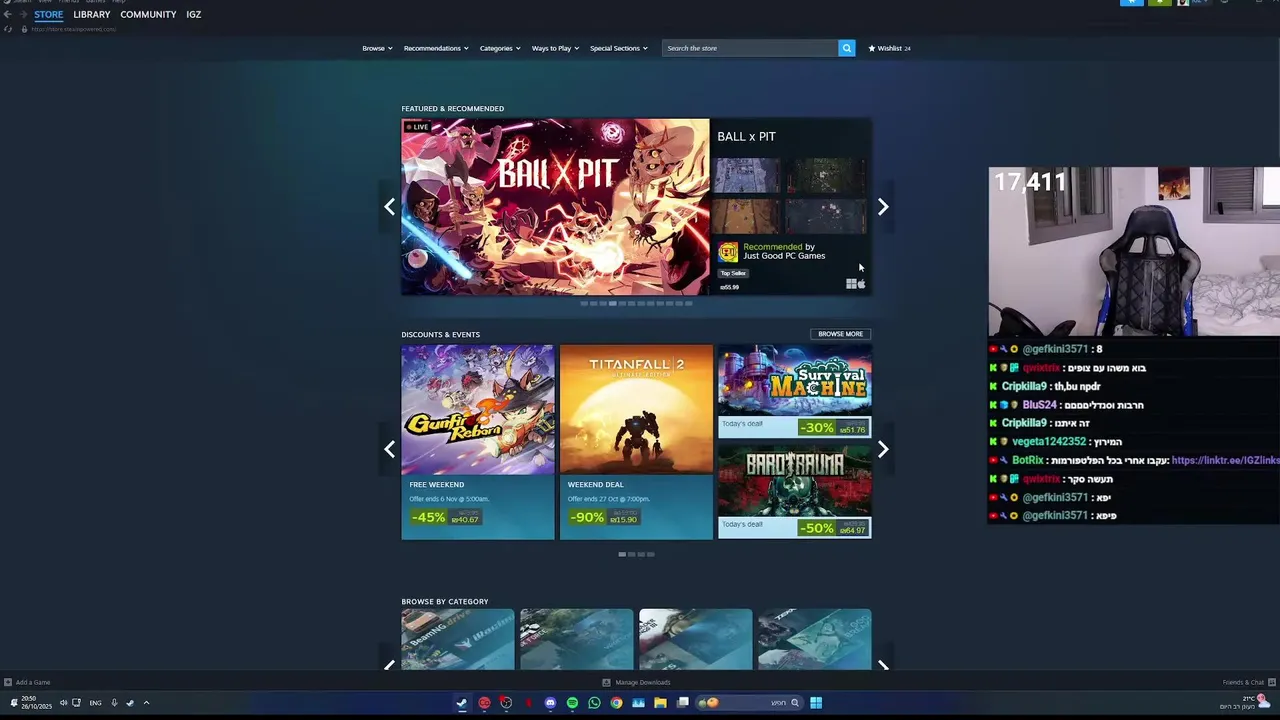Open the STORE tab
This screenshot has width=1280, height=720.
48,15
